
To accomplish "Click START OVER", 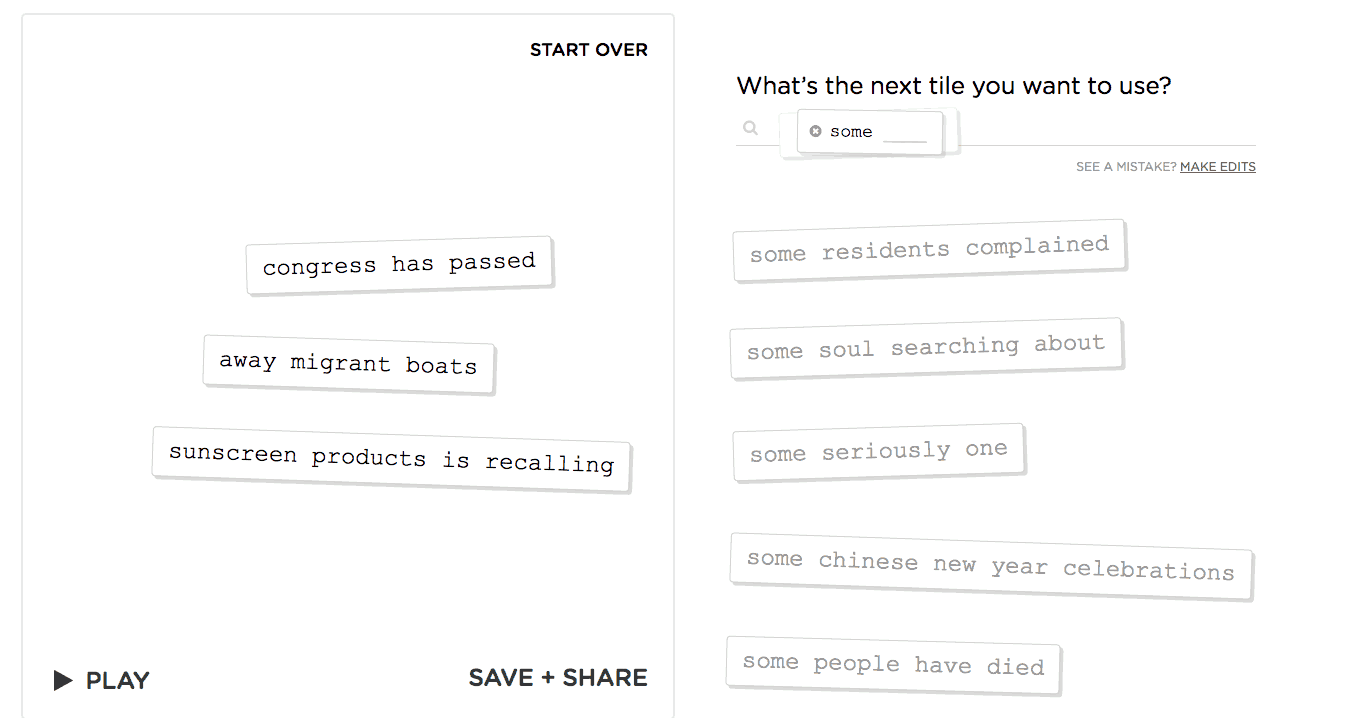I will [588, 50].
